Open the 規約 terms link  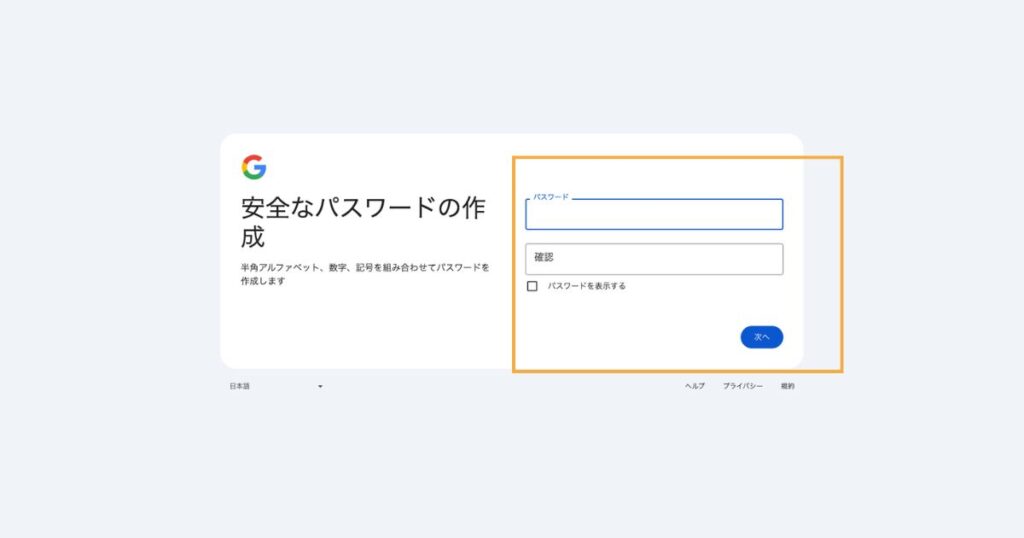pyautogui.click(x=788, y=387)
